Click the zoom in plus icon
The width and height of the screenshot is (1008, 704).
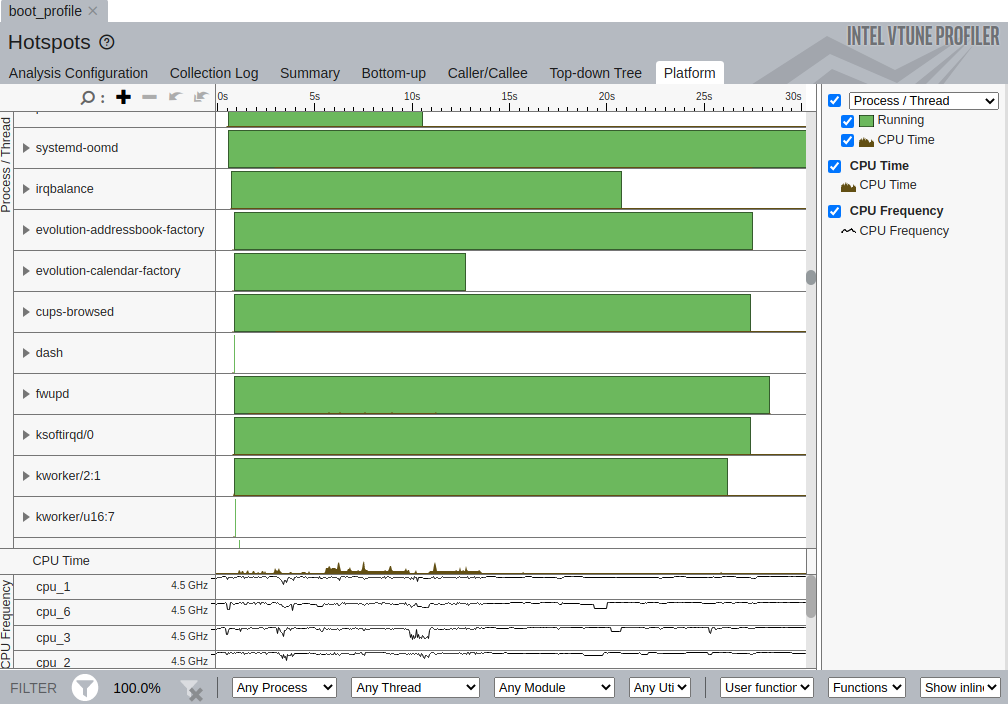(123, 97)
